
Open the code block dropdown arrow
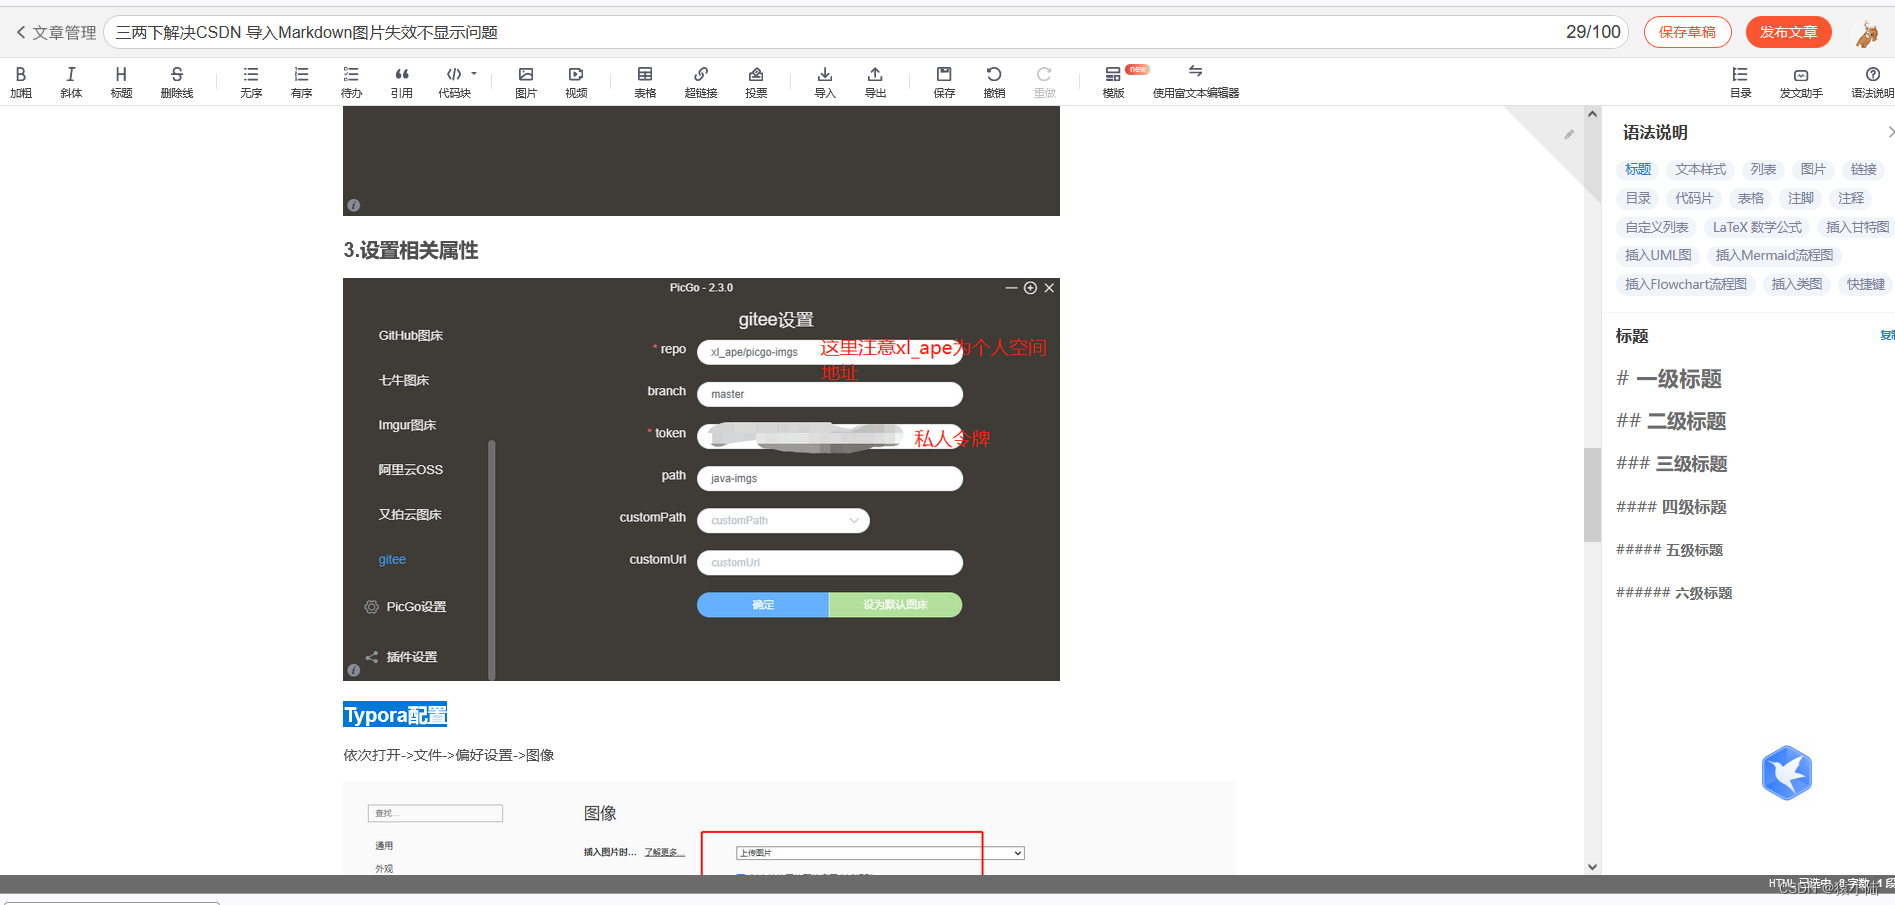(474, 74)
